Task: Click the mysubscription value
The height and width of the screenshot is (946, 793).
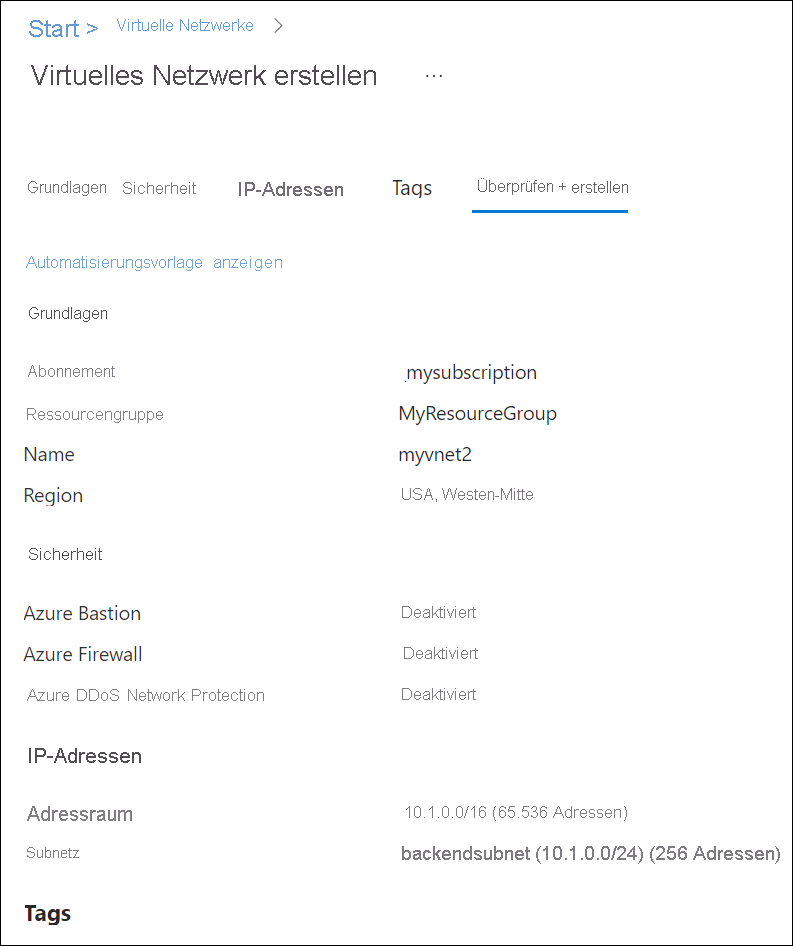Action: [471, 373]
